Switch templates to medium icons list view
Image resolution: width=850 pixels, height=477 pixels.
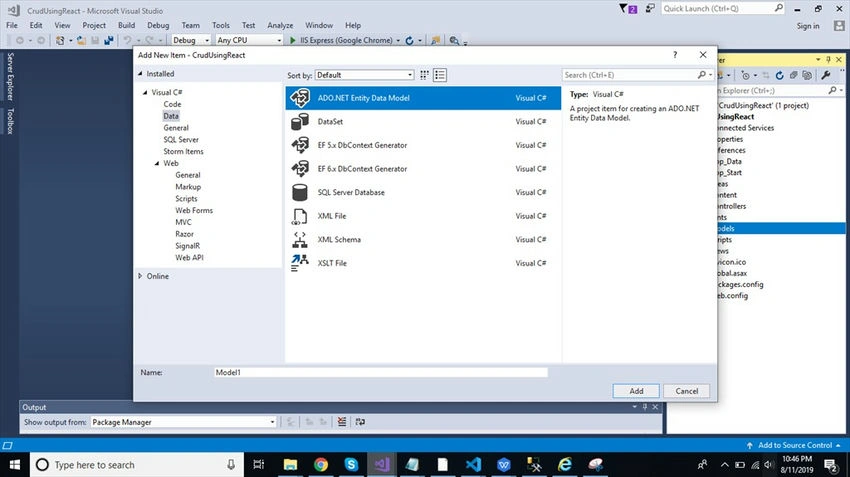[440, 75]
